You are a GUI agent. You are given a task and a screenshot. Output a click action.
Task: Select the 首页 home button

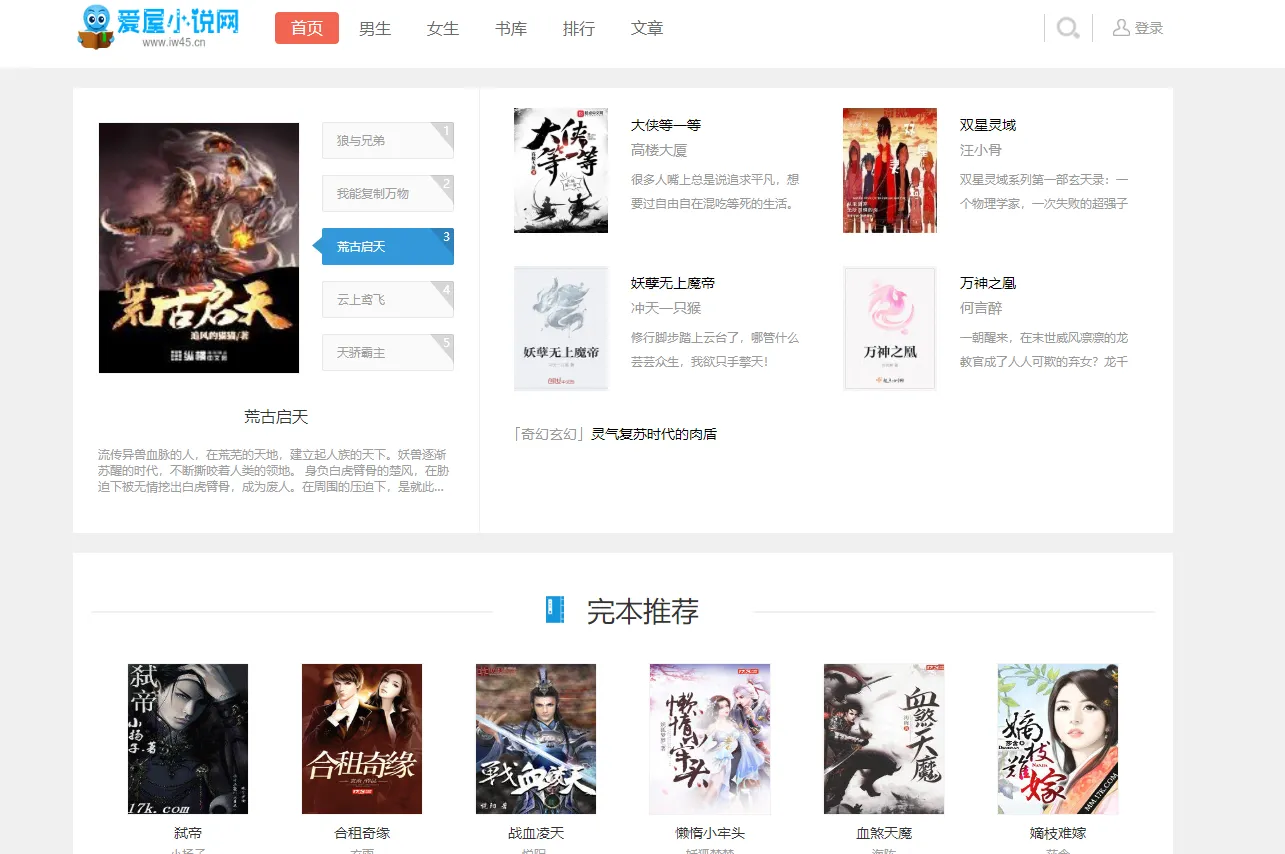pos(307,29)
